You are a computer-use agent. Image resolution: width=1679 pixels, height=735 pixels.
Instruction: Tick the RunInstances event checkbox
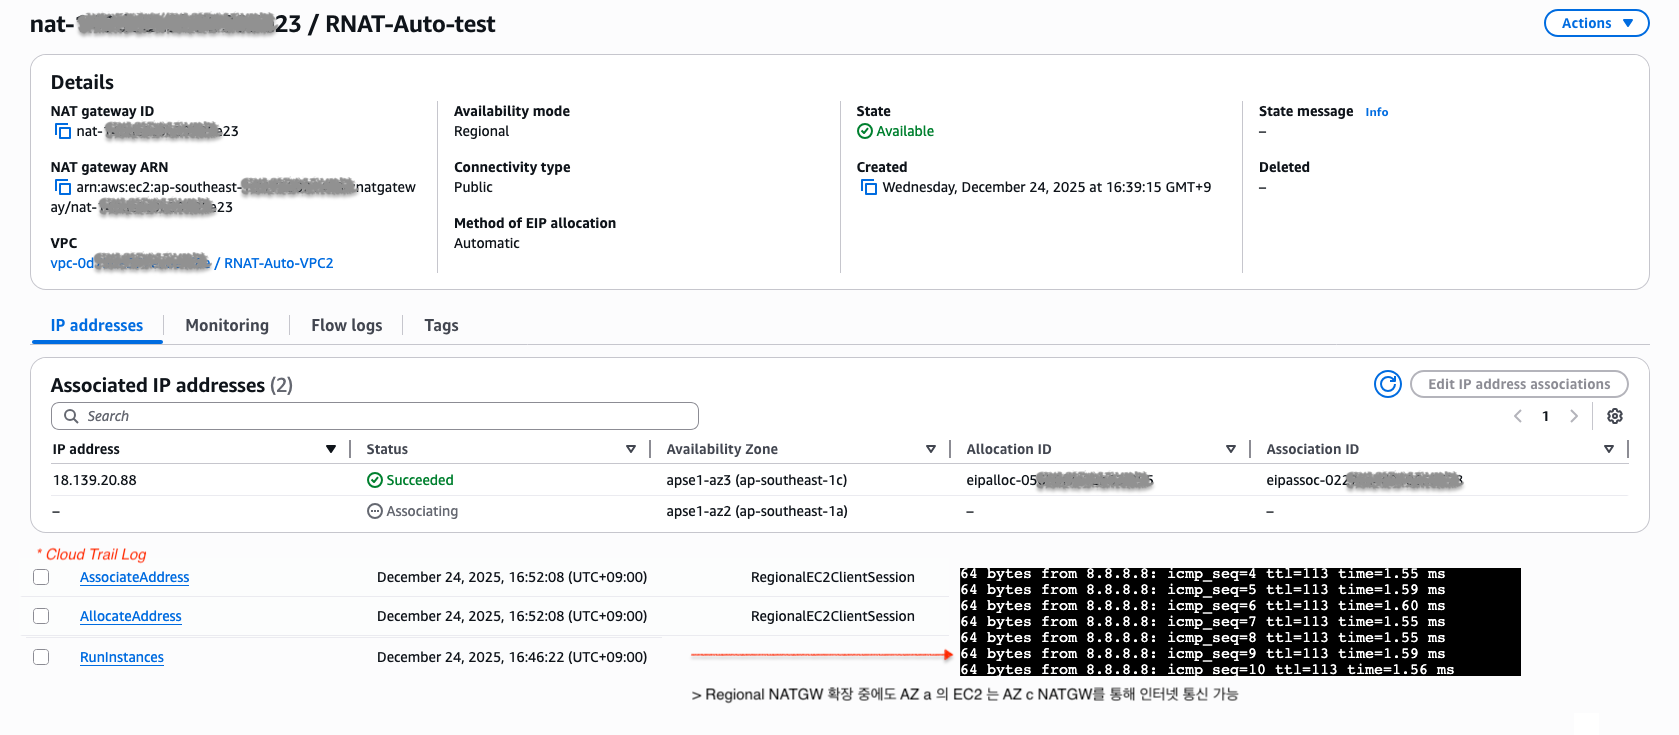click(41, 657)
